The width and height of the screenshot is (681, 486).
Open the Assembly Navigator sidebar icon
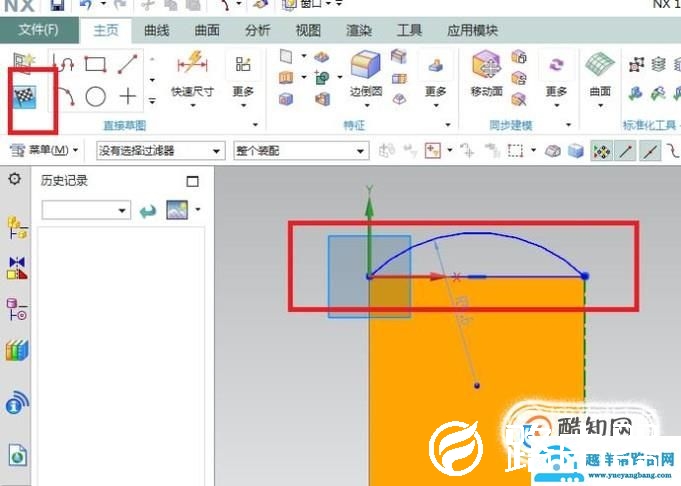pyautogui.click(x=17, y=228)
